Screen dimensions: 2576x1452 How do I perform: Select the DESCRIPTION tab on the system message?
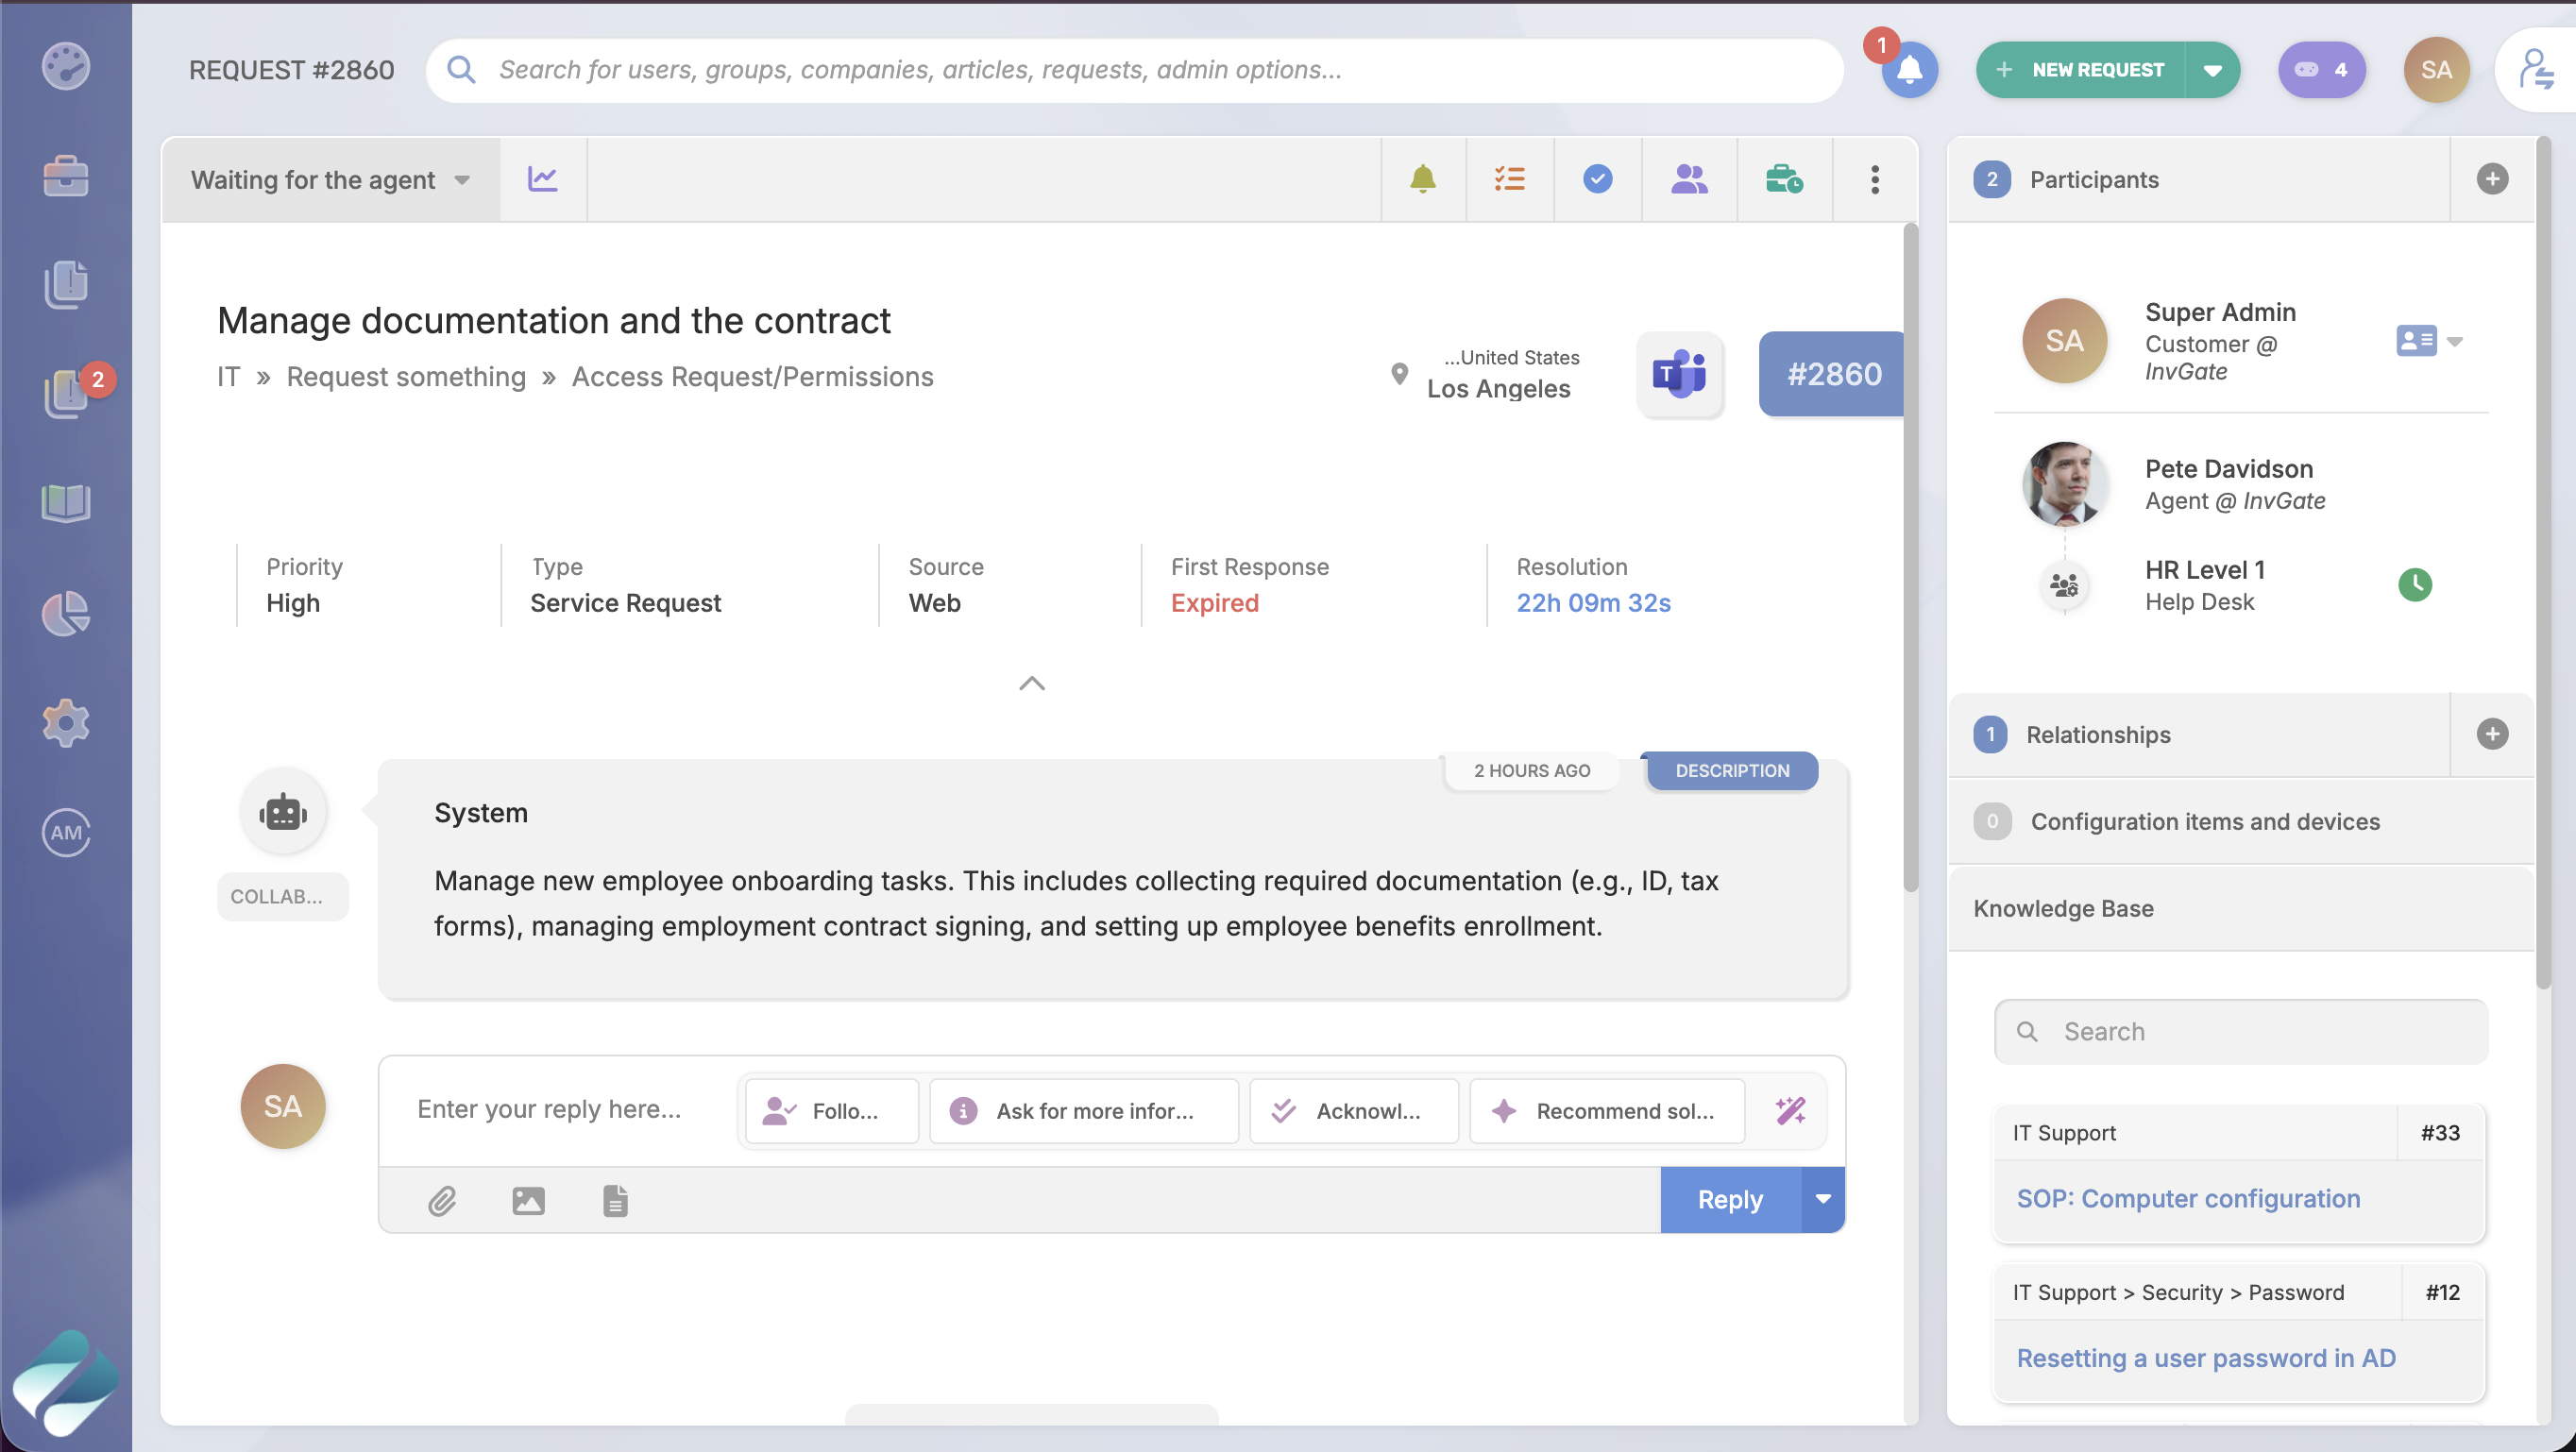[1731, 770]
